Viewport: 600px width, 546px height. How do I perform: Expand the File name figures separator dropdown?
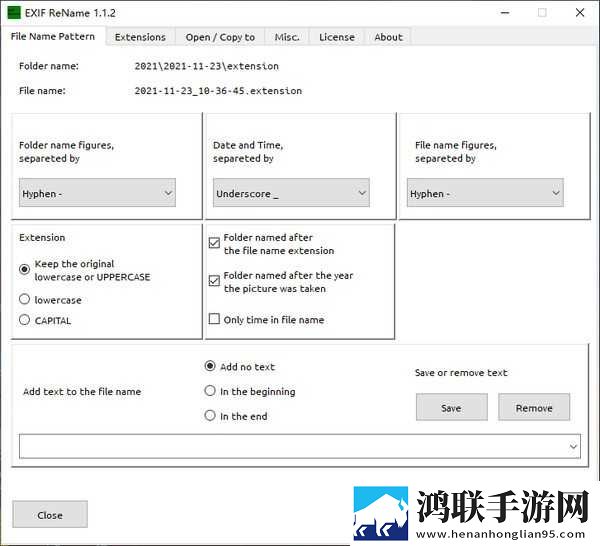pos(485,193)
